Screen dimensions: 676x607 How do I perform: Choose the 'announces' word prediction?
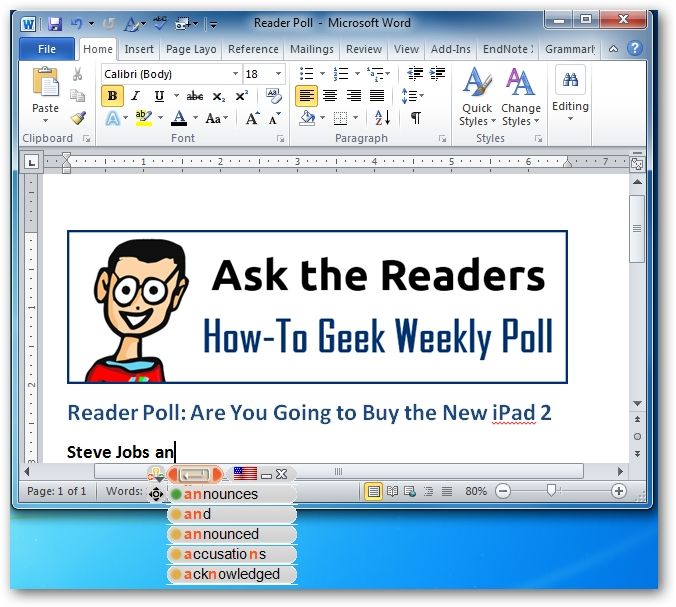(x=232, y=494)
